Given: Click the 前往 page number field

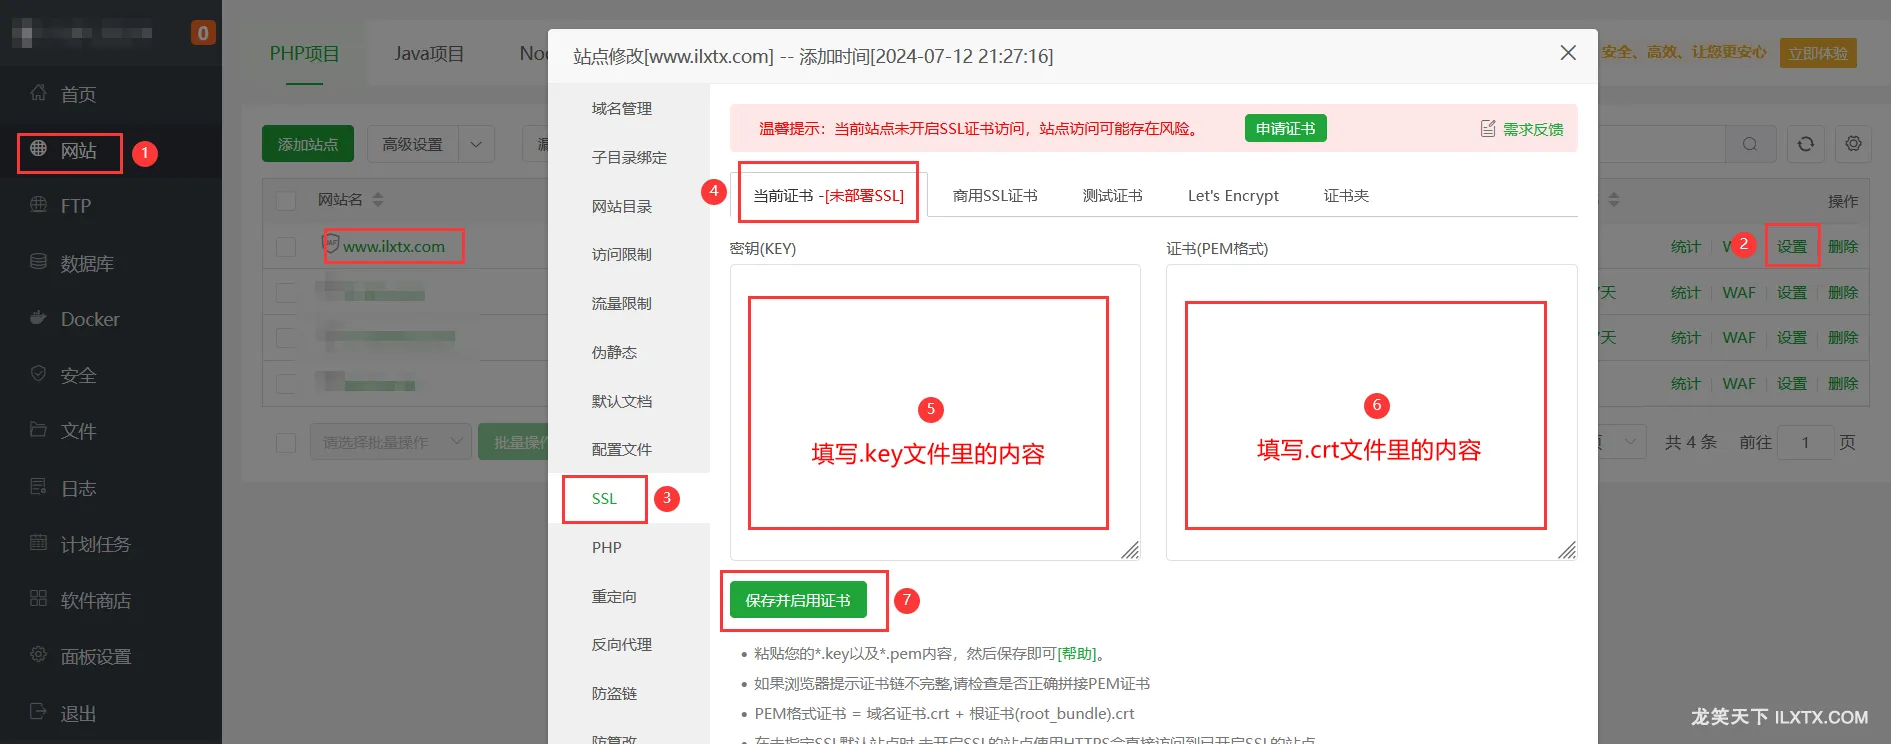Looking at the screenshot, I should tap(1805, 442).
